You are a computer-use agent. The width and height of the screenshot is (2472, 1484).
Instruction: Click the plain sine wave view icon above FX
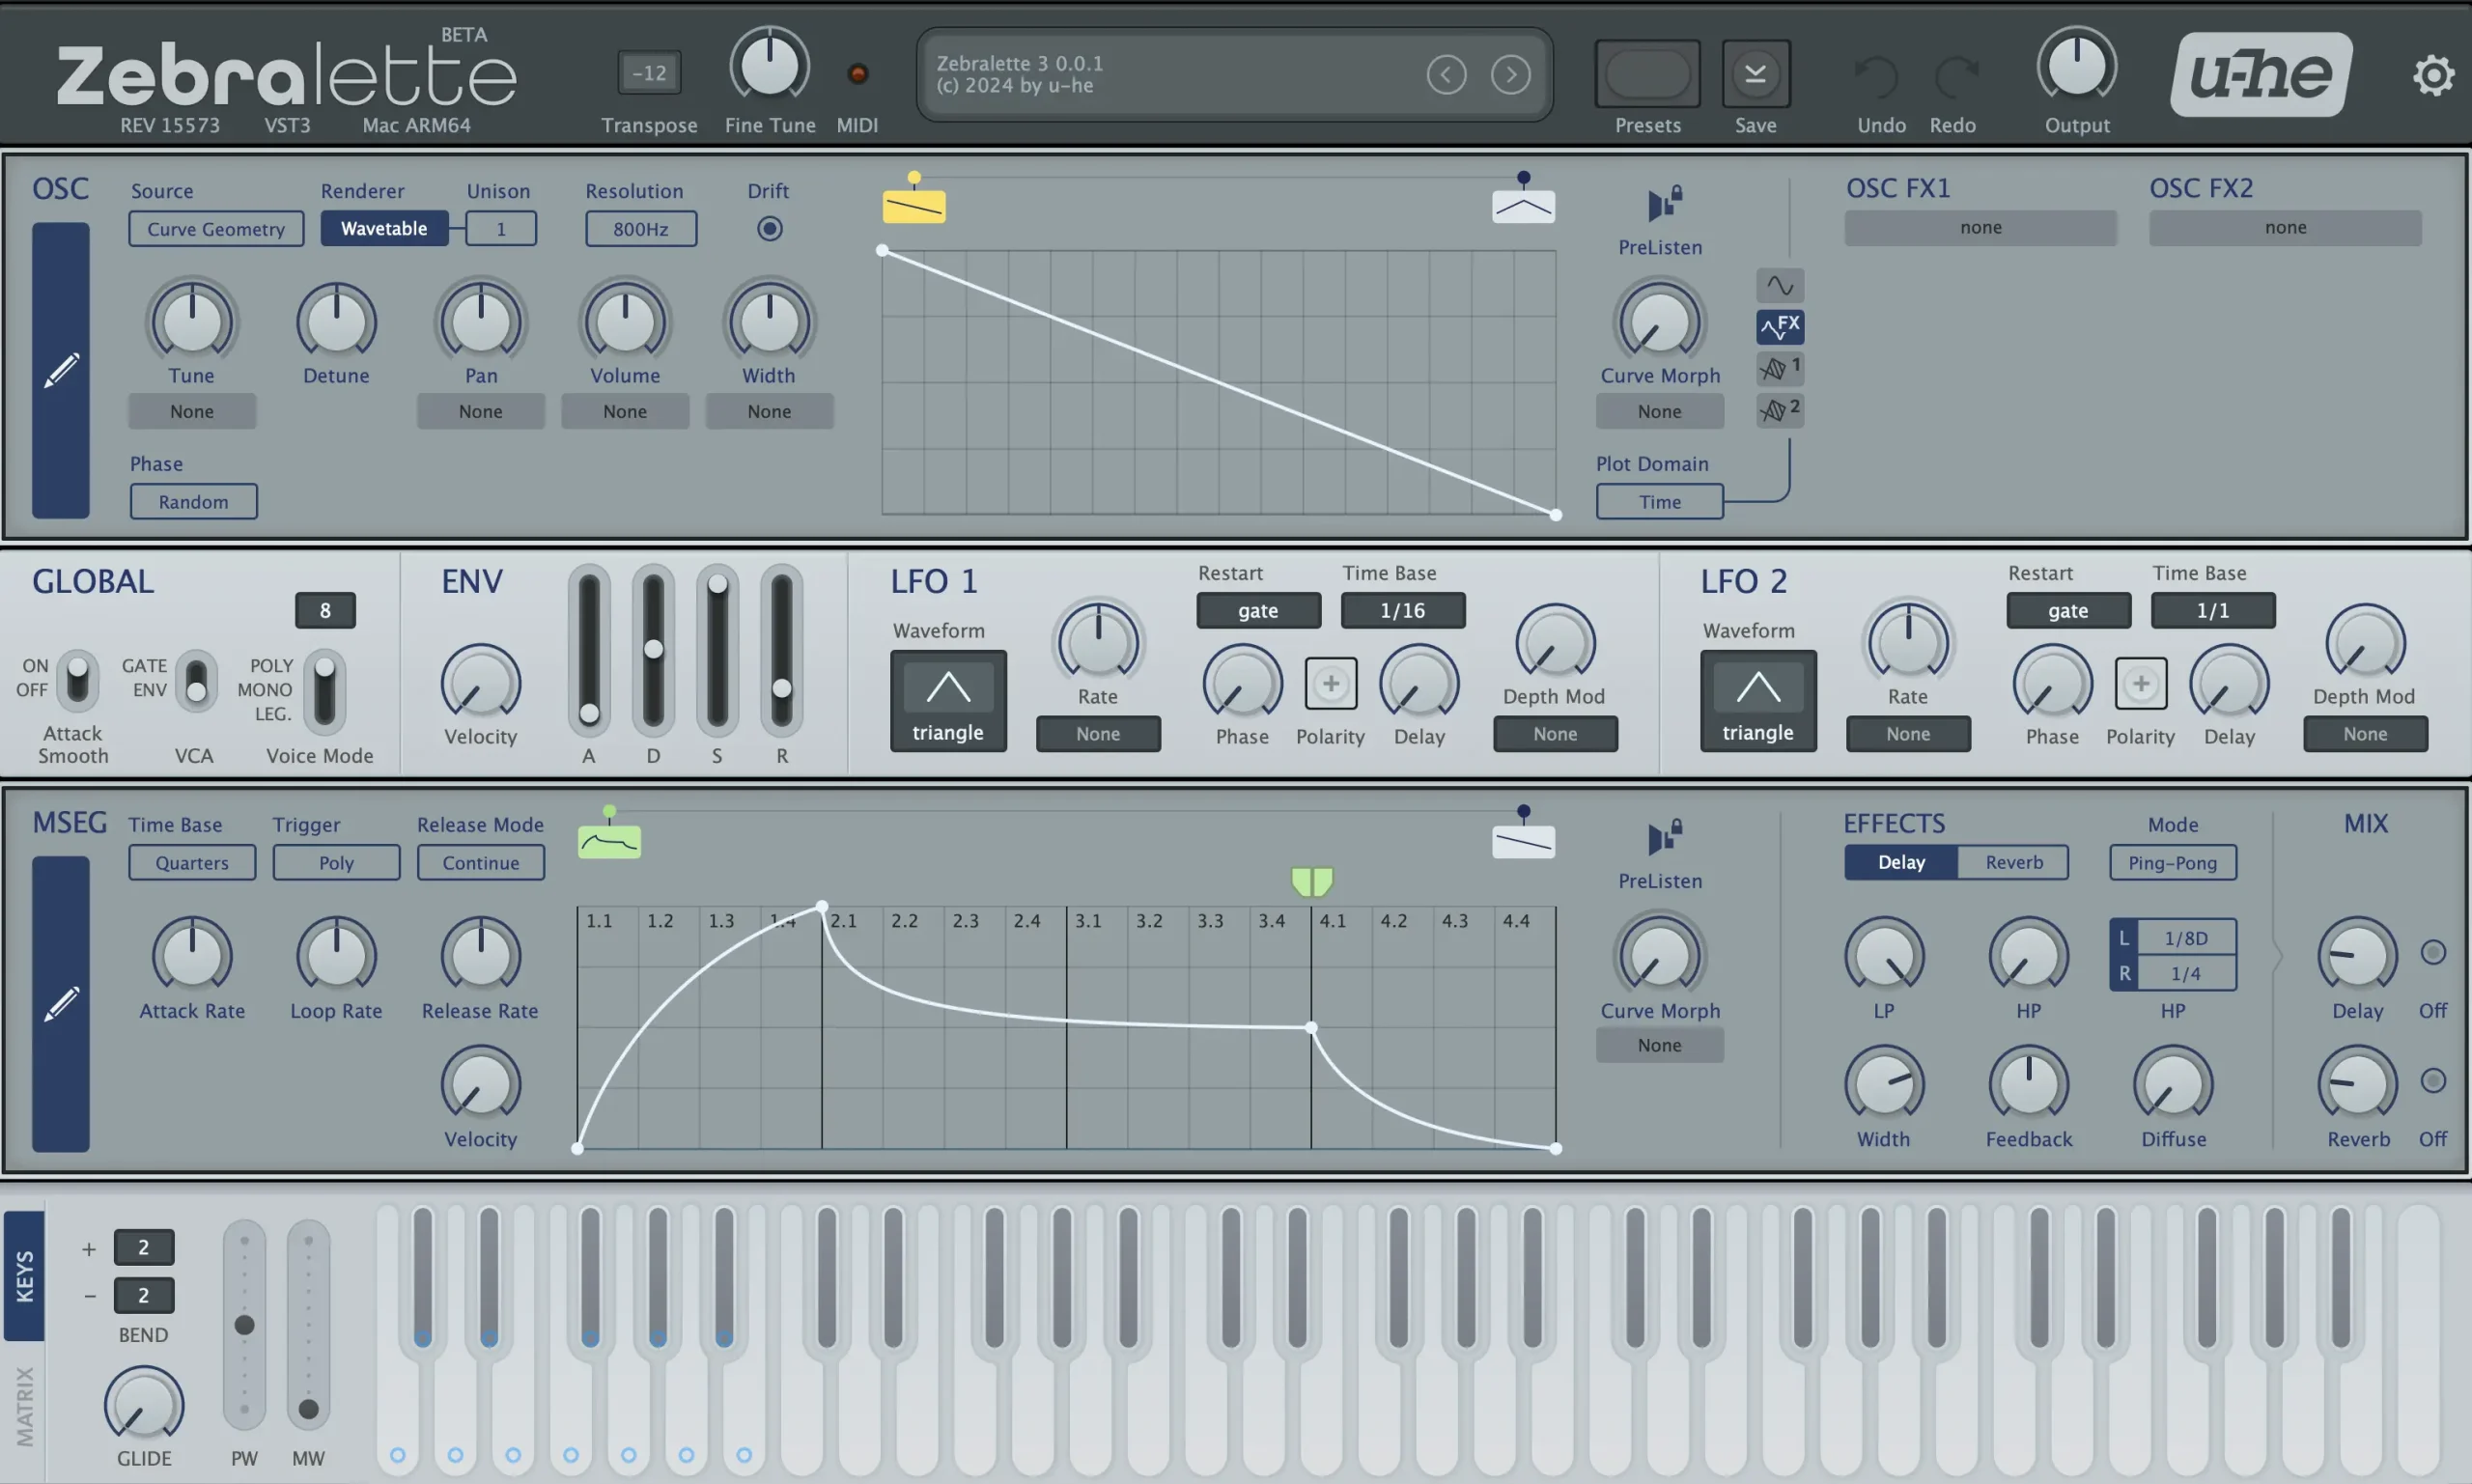(1778, 285)
